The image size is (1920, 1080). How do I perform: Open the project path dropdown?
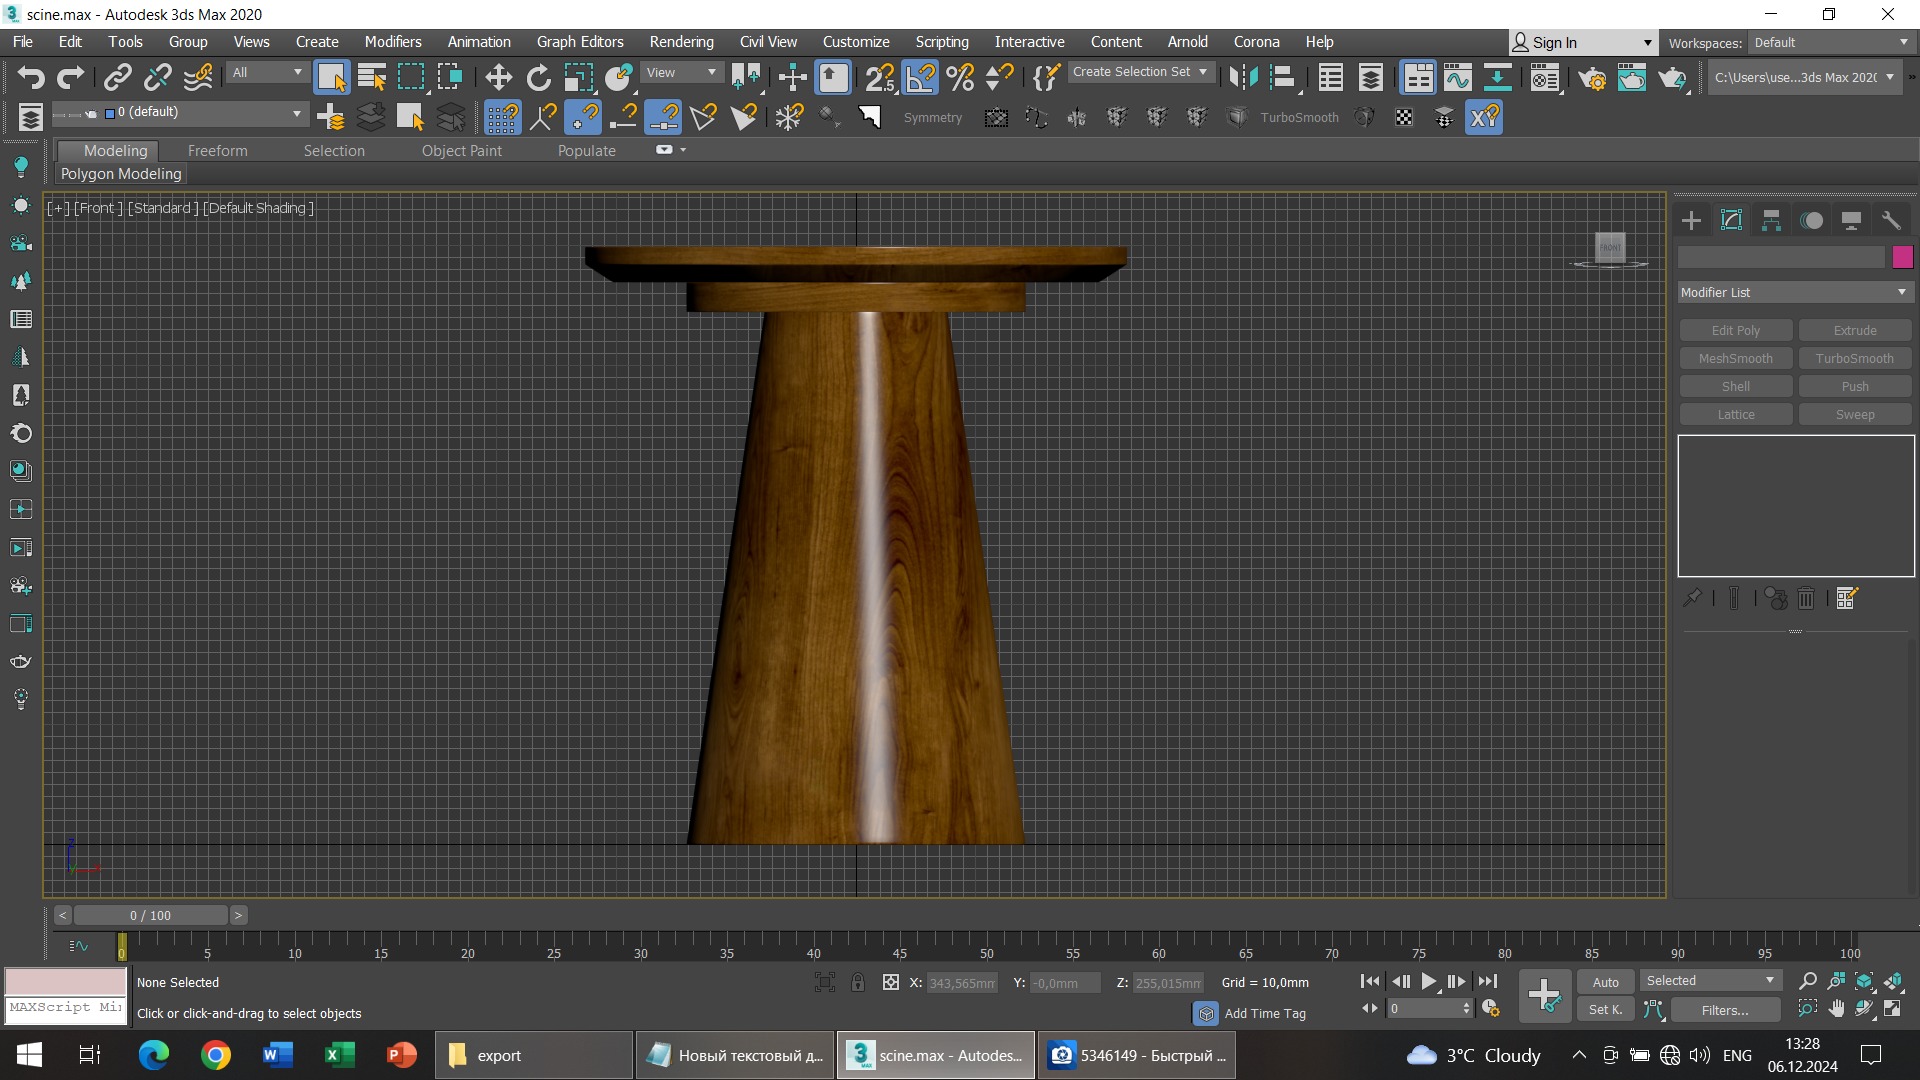point(1804,77)
